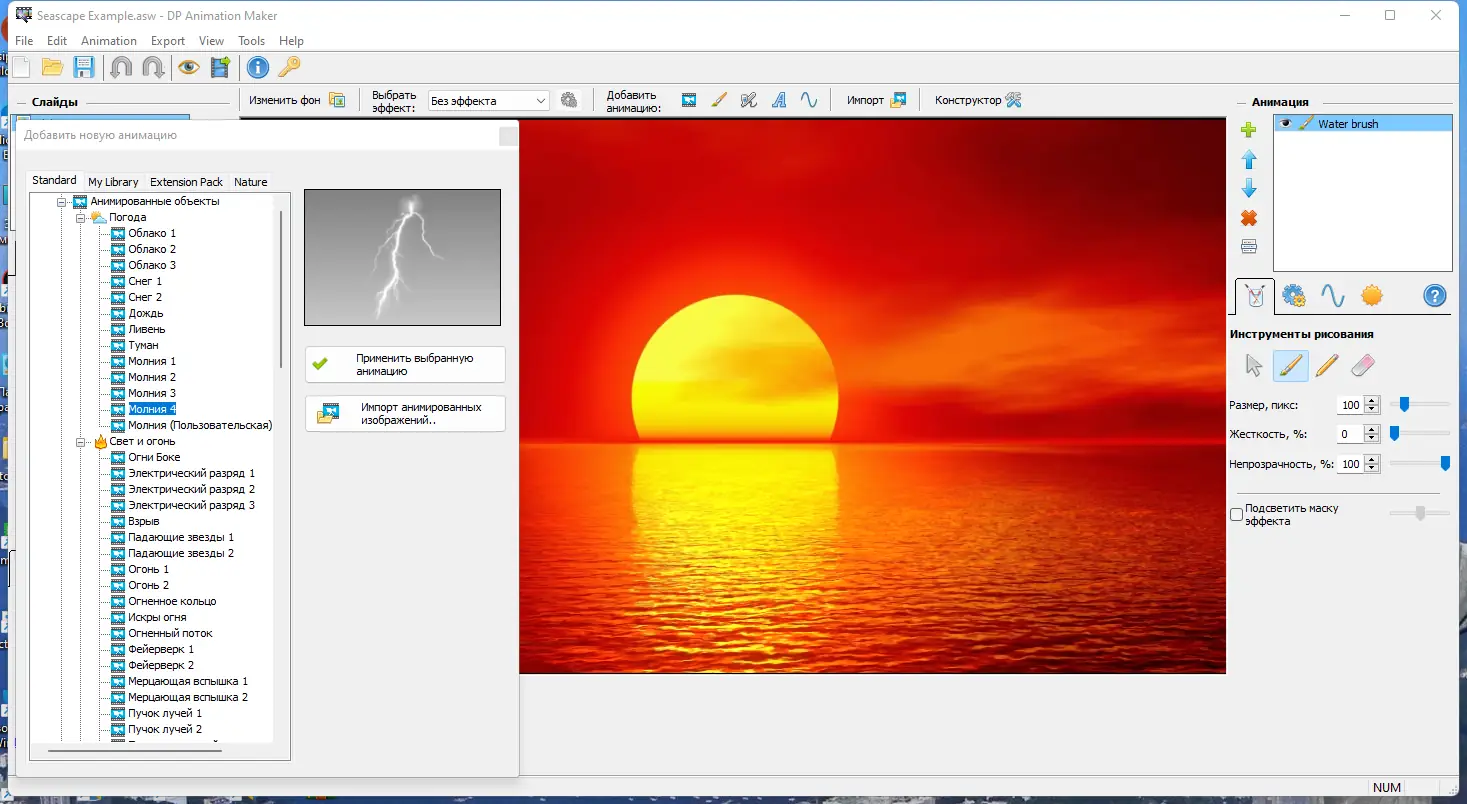Click the Preview eye icon in toolbar

click(188, 67)
